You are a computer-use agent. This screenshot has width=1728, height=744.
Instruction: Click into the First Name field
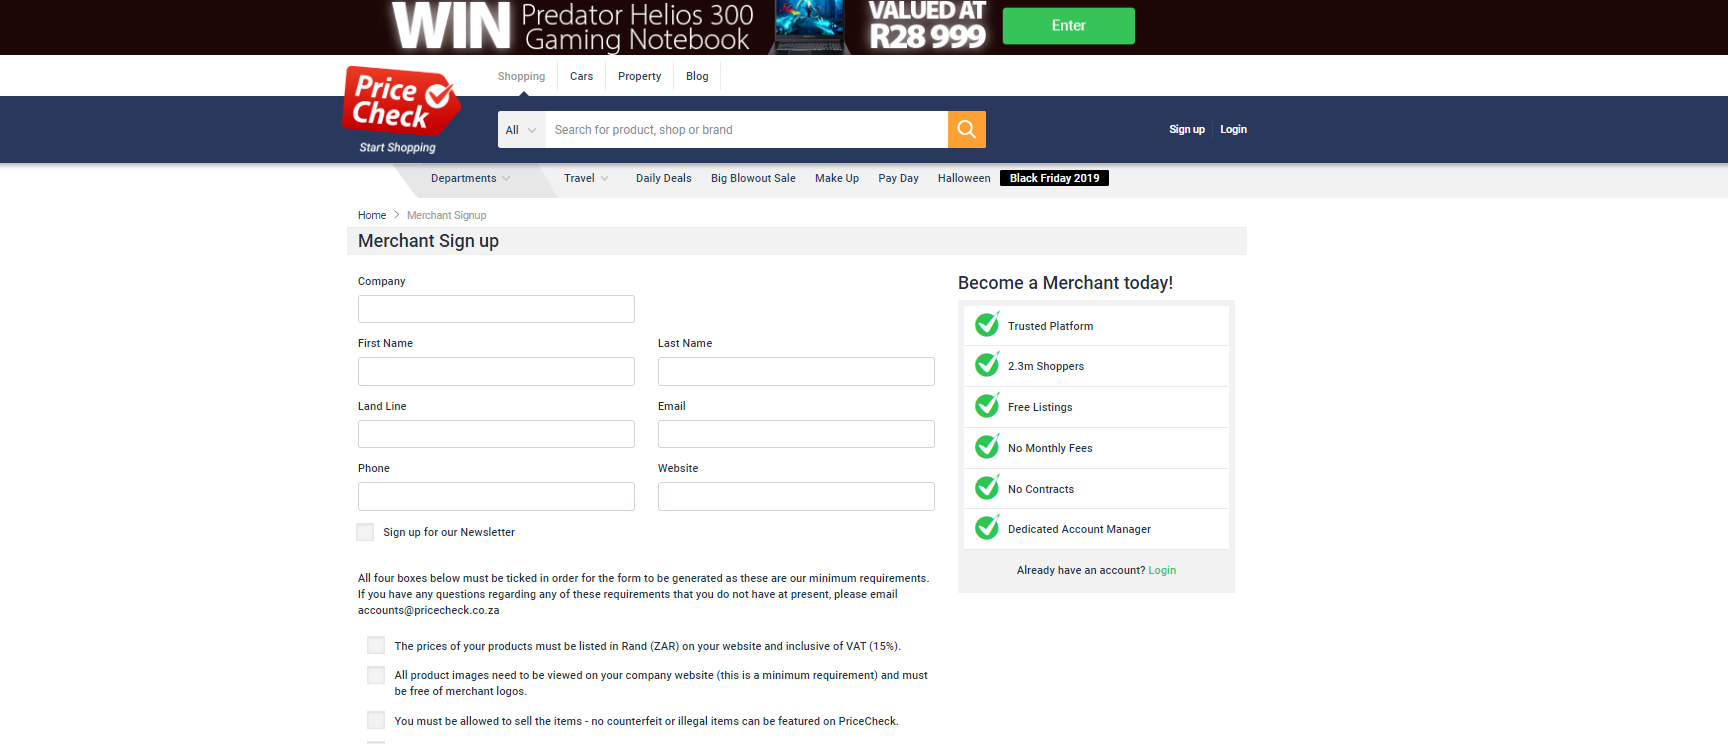point(496,371)
